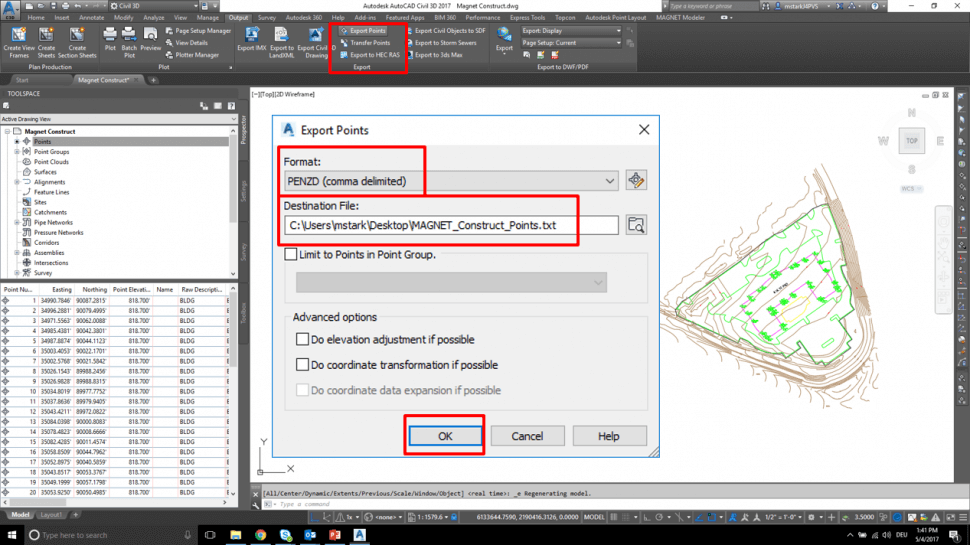Click the browse destination file icon
This screenshot has height=545, width=970.
coord(636,225)
